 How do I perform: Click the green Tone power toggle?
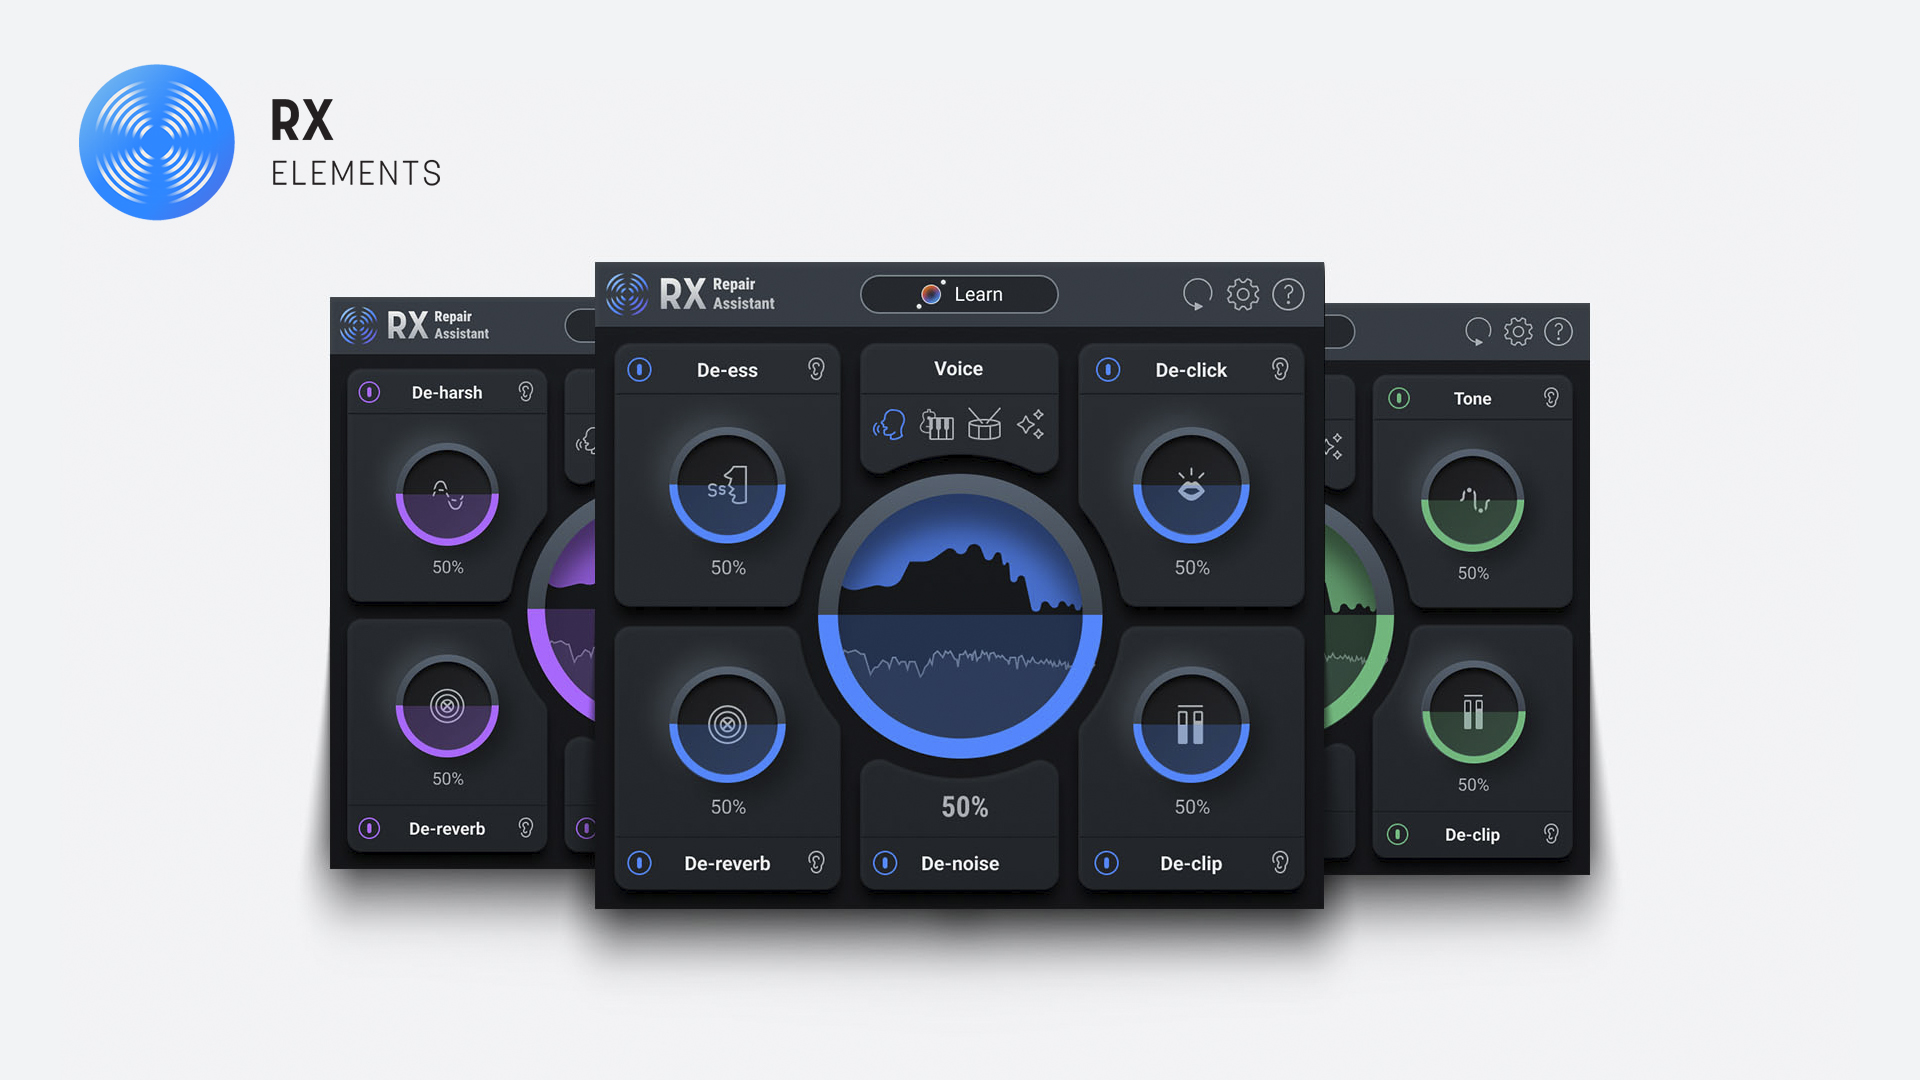[x=1399, y=398]
